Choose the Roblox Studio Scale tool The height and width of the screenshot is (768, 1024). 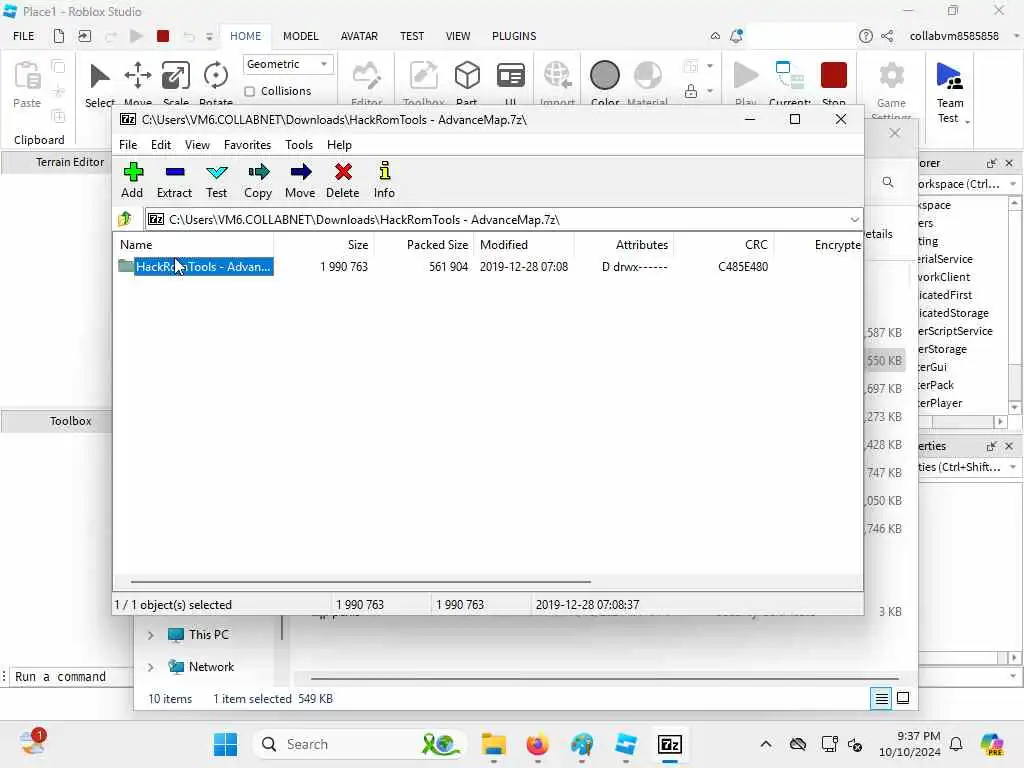click(x=176, y=84)
